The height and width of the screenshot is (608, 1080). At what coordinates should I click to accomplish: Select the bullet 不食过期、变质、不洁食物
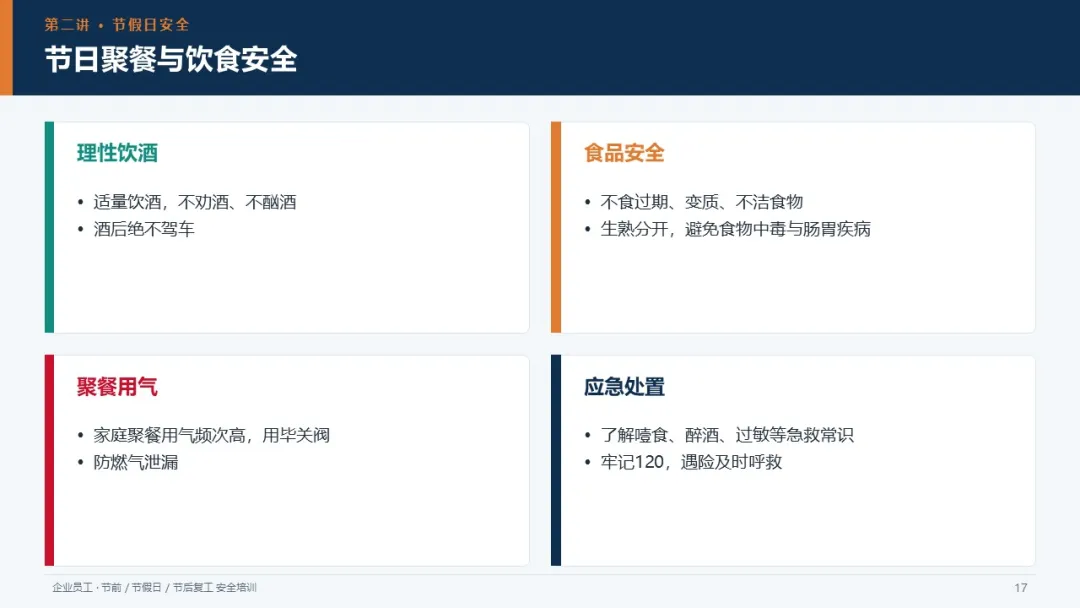tap(702, 202)
